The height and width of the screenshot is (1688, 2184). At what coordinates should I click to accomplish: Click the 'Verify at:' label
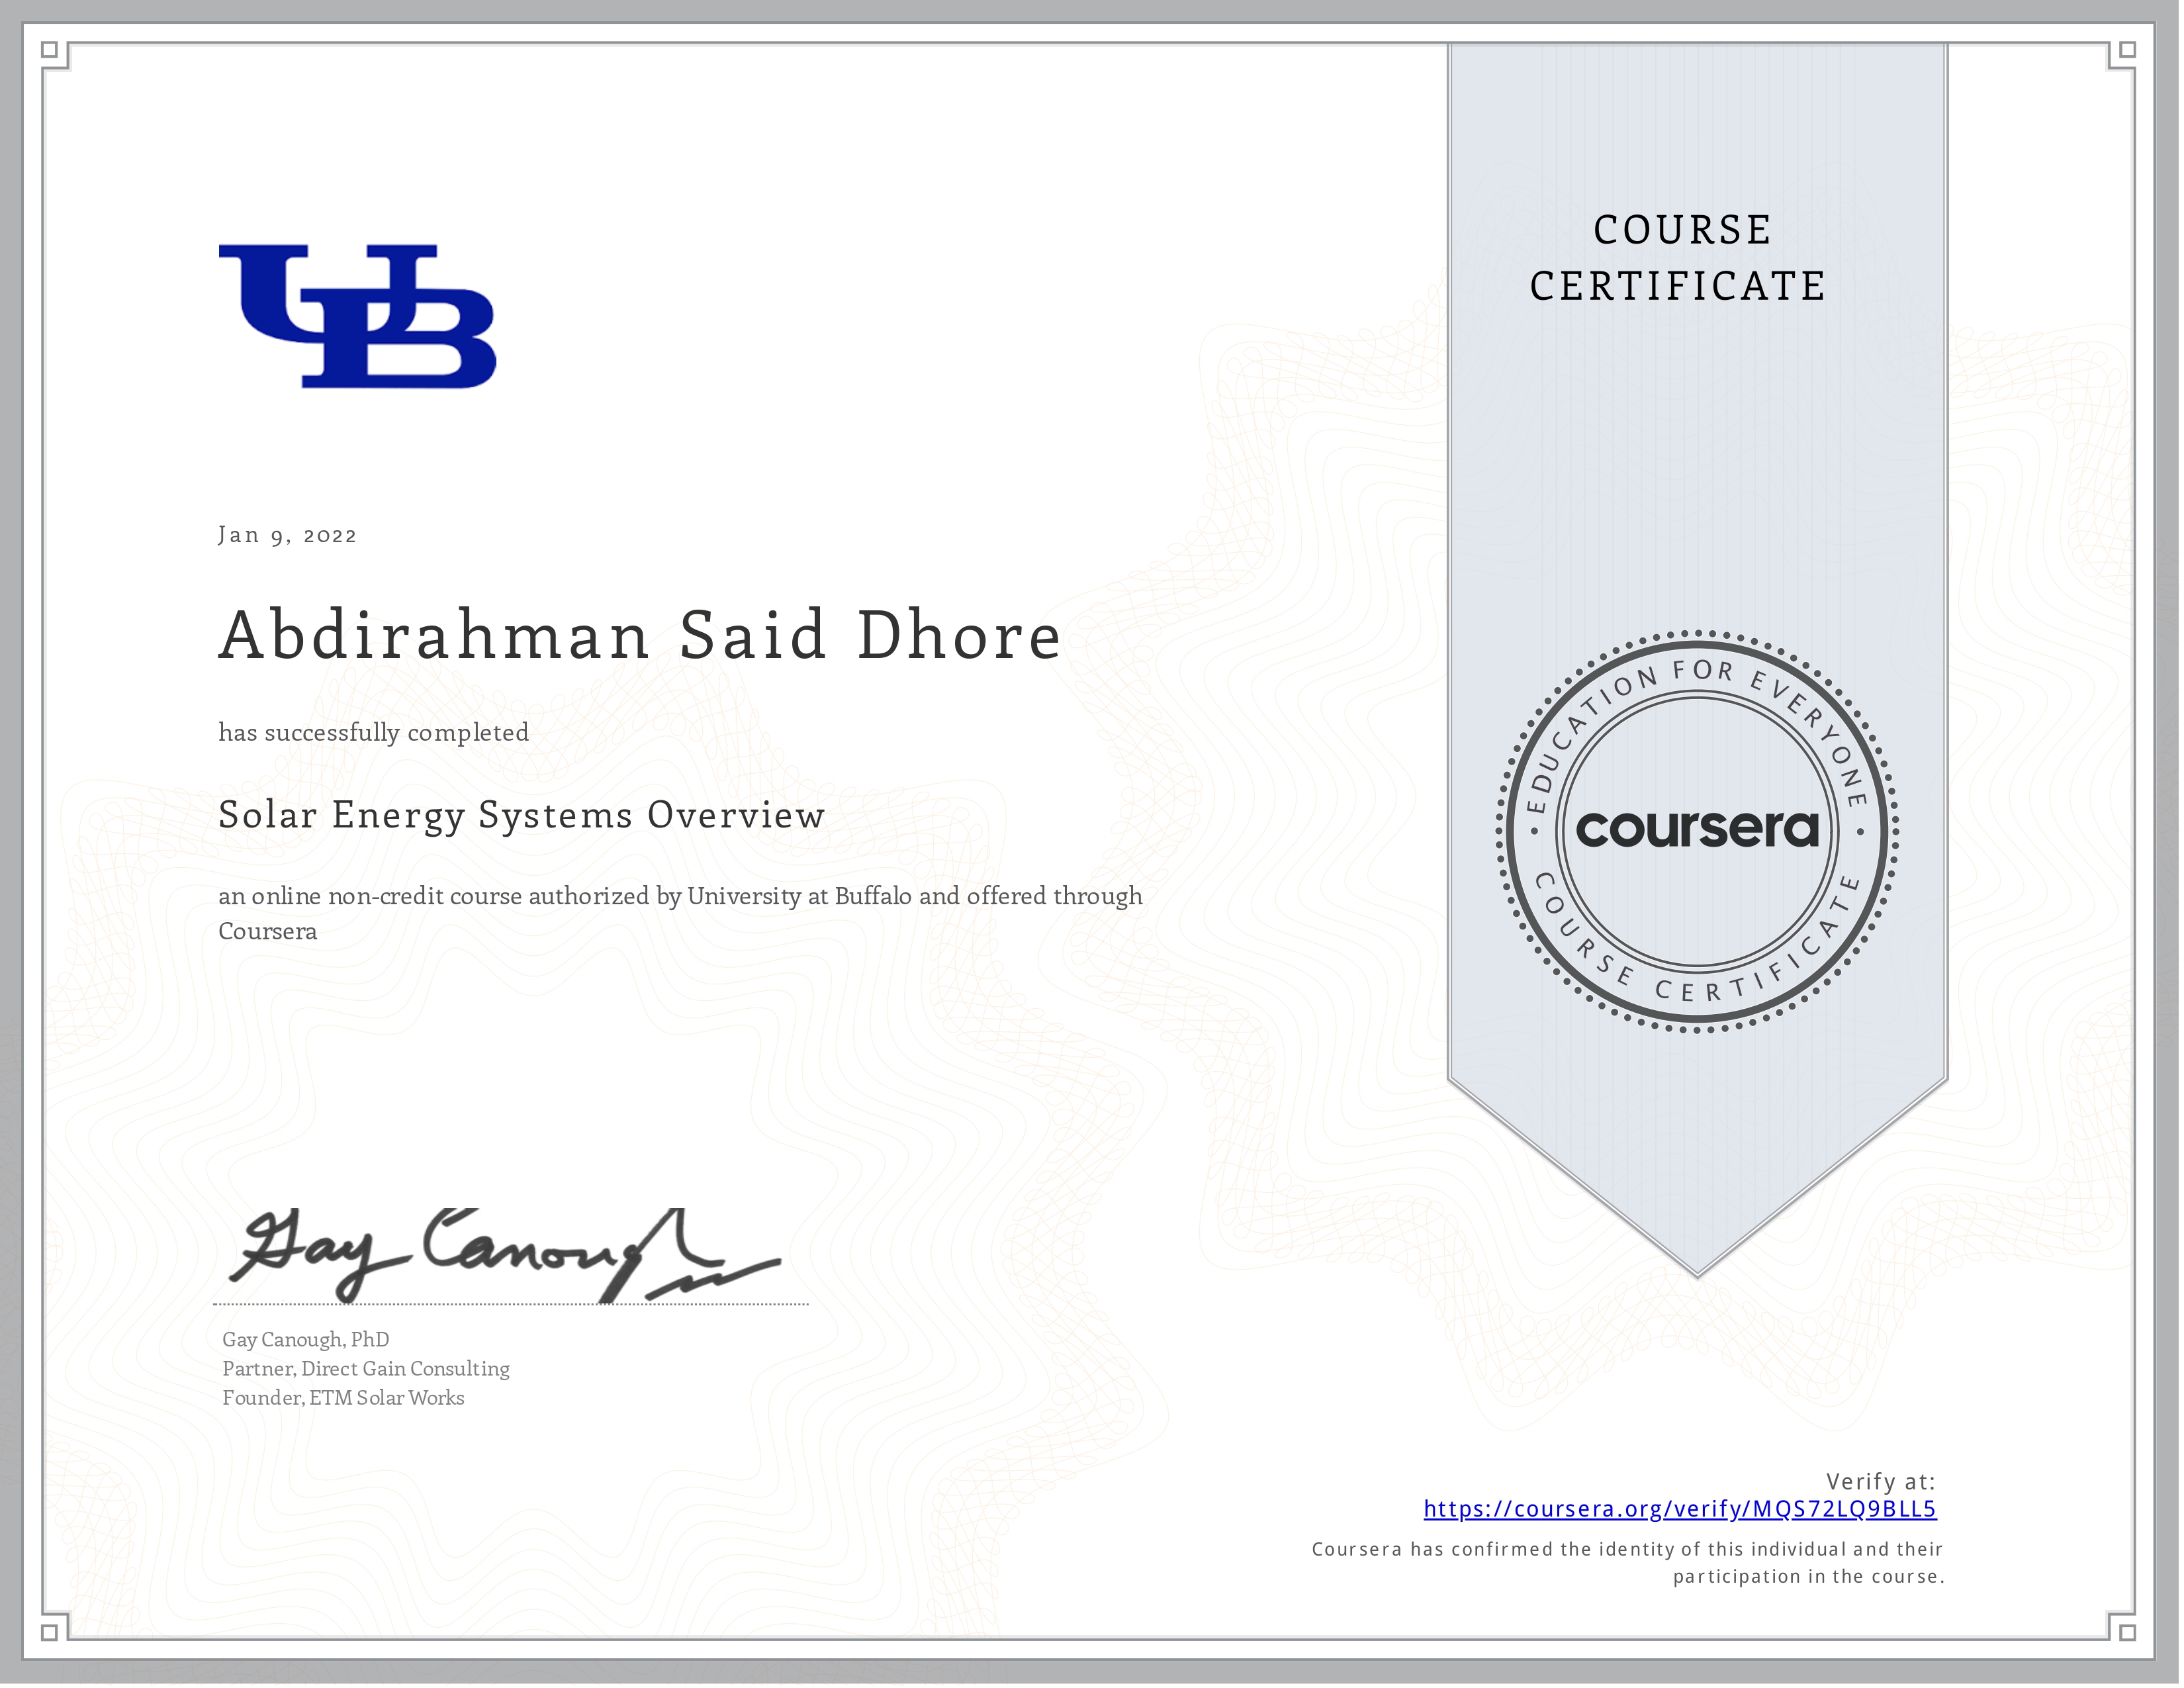[x=1881, y=1481]
